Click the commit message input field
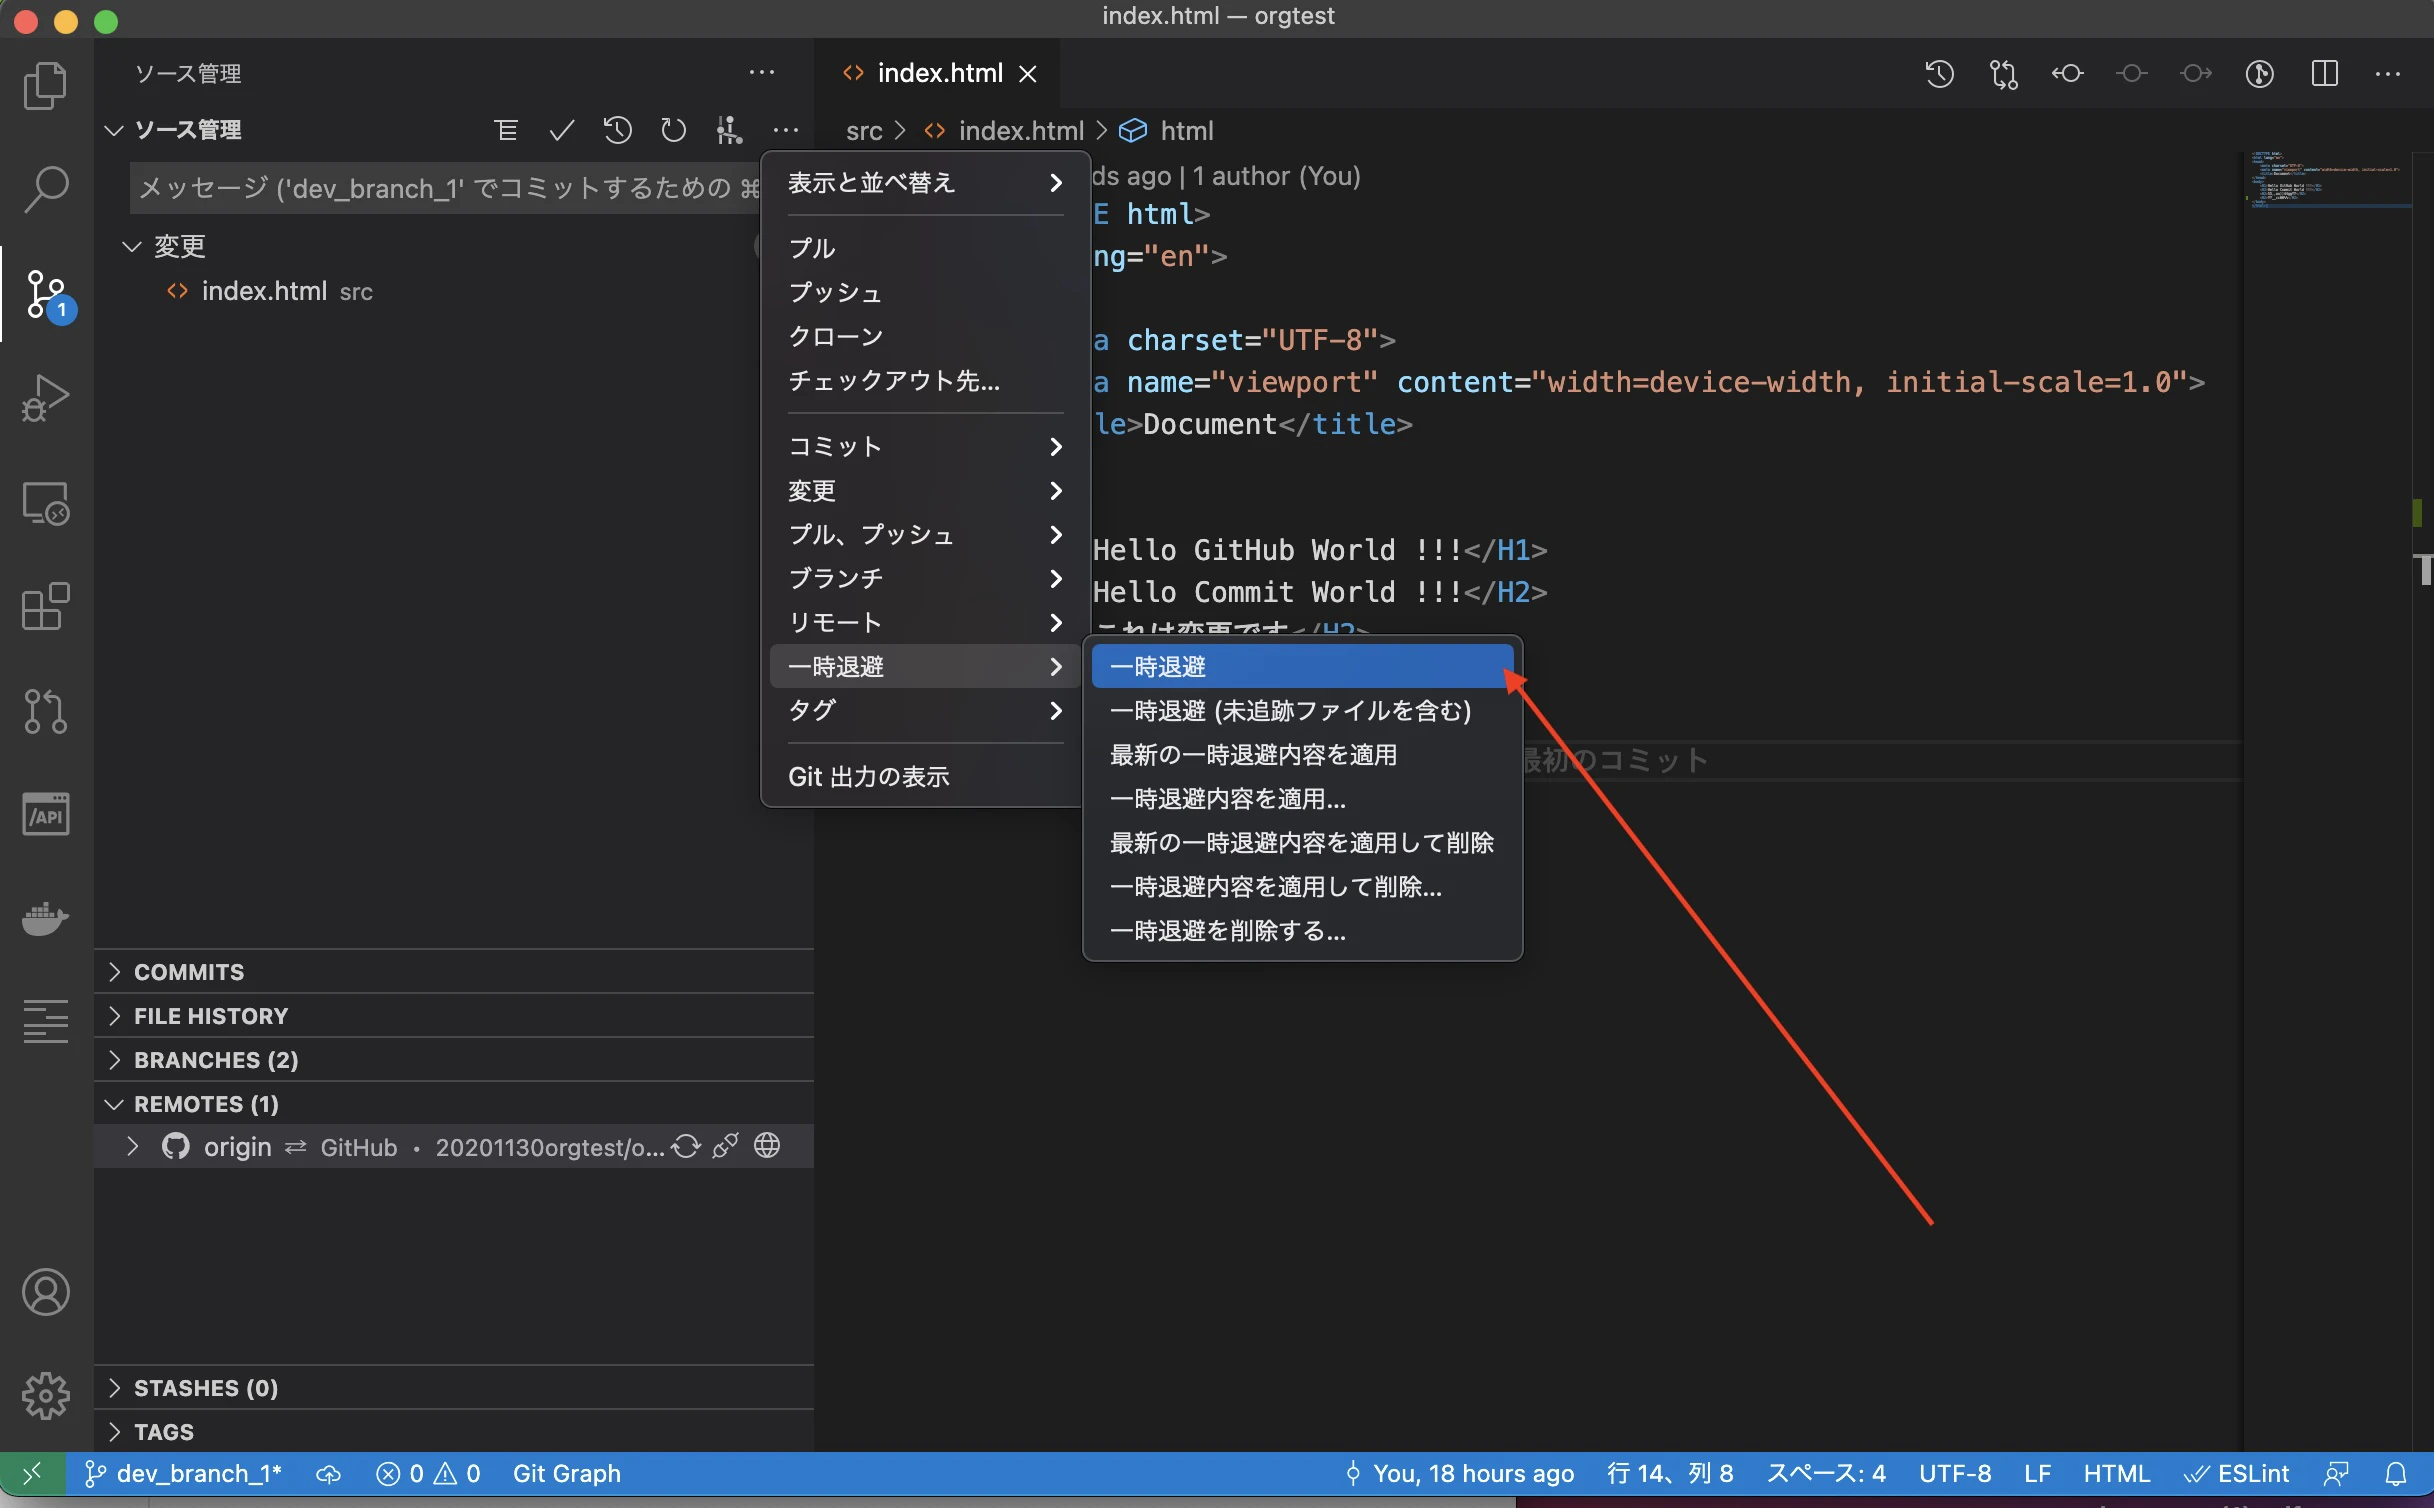 [446, 188]
